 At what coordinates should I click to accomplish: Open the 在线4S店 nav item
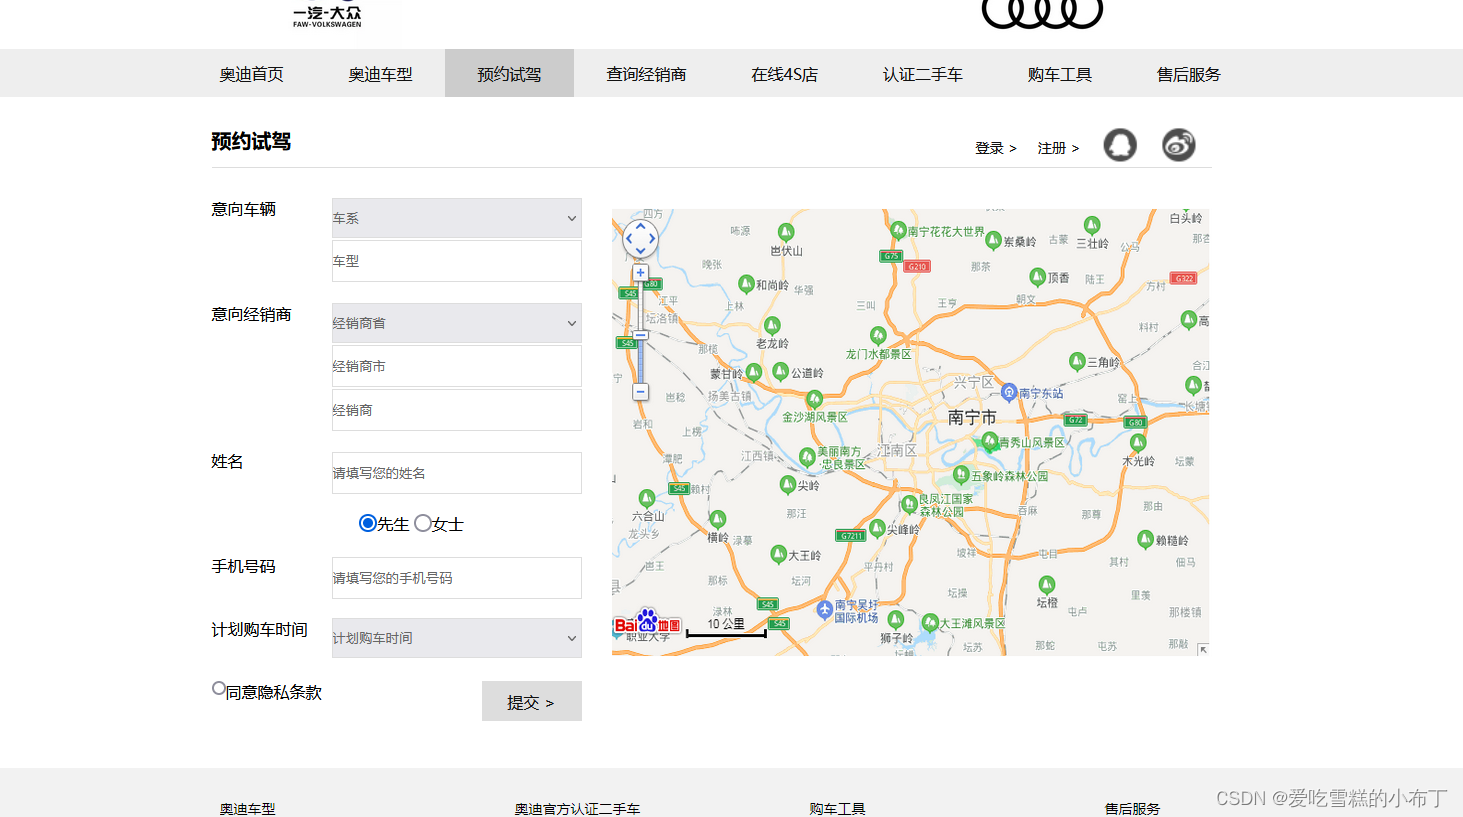coord(785,74)
